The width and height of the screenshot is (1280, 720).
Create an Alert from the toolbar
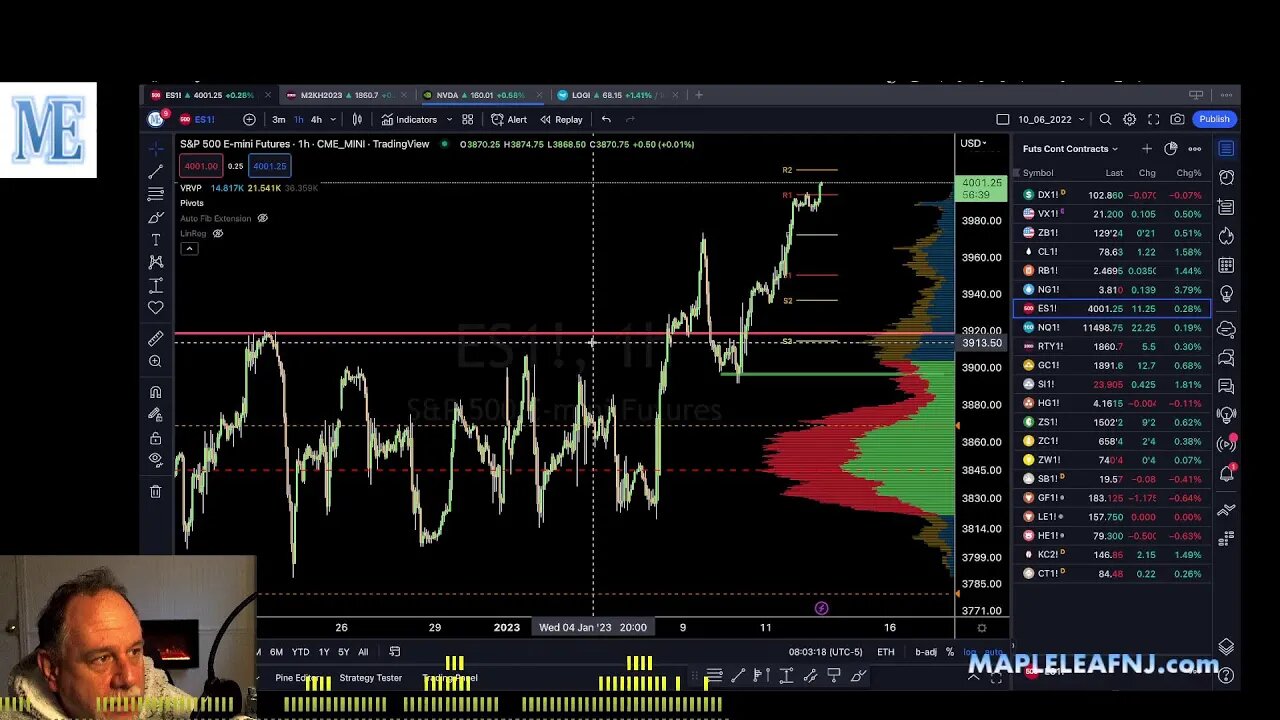tap(509, 119)
